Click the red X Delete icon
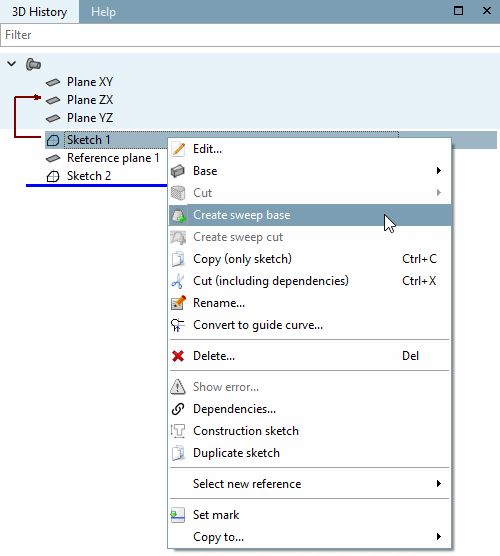 tap(178, 356)
